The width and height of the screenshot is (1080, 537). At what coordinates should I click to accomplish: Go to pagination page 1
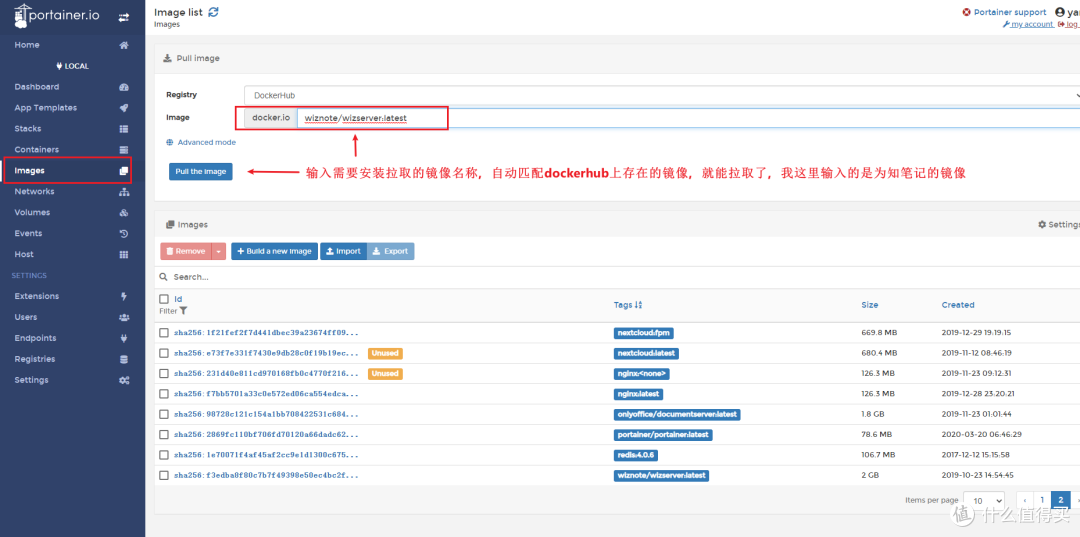click(1042, 500)
